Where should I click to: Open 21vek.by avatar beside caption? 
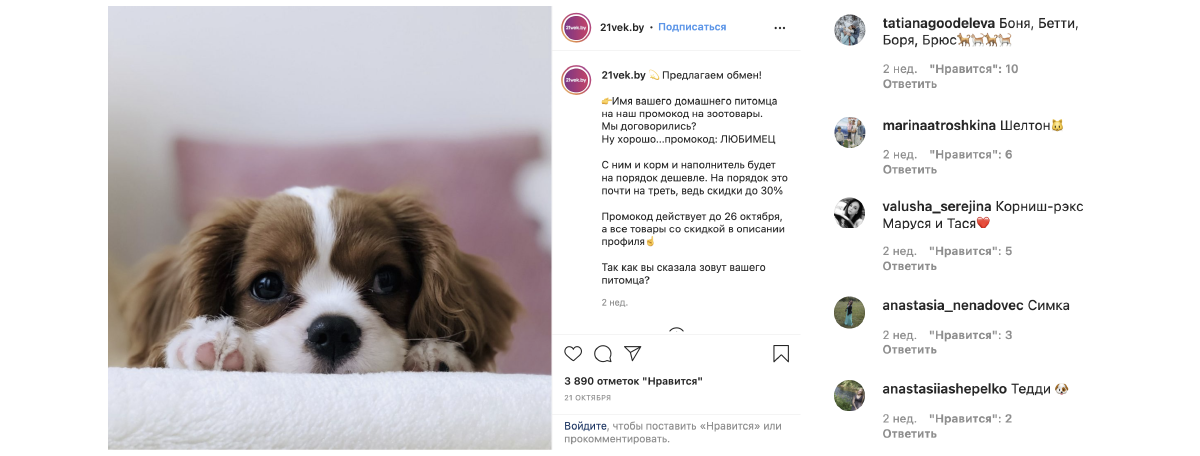[576, 80]
